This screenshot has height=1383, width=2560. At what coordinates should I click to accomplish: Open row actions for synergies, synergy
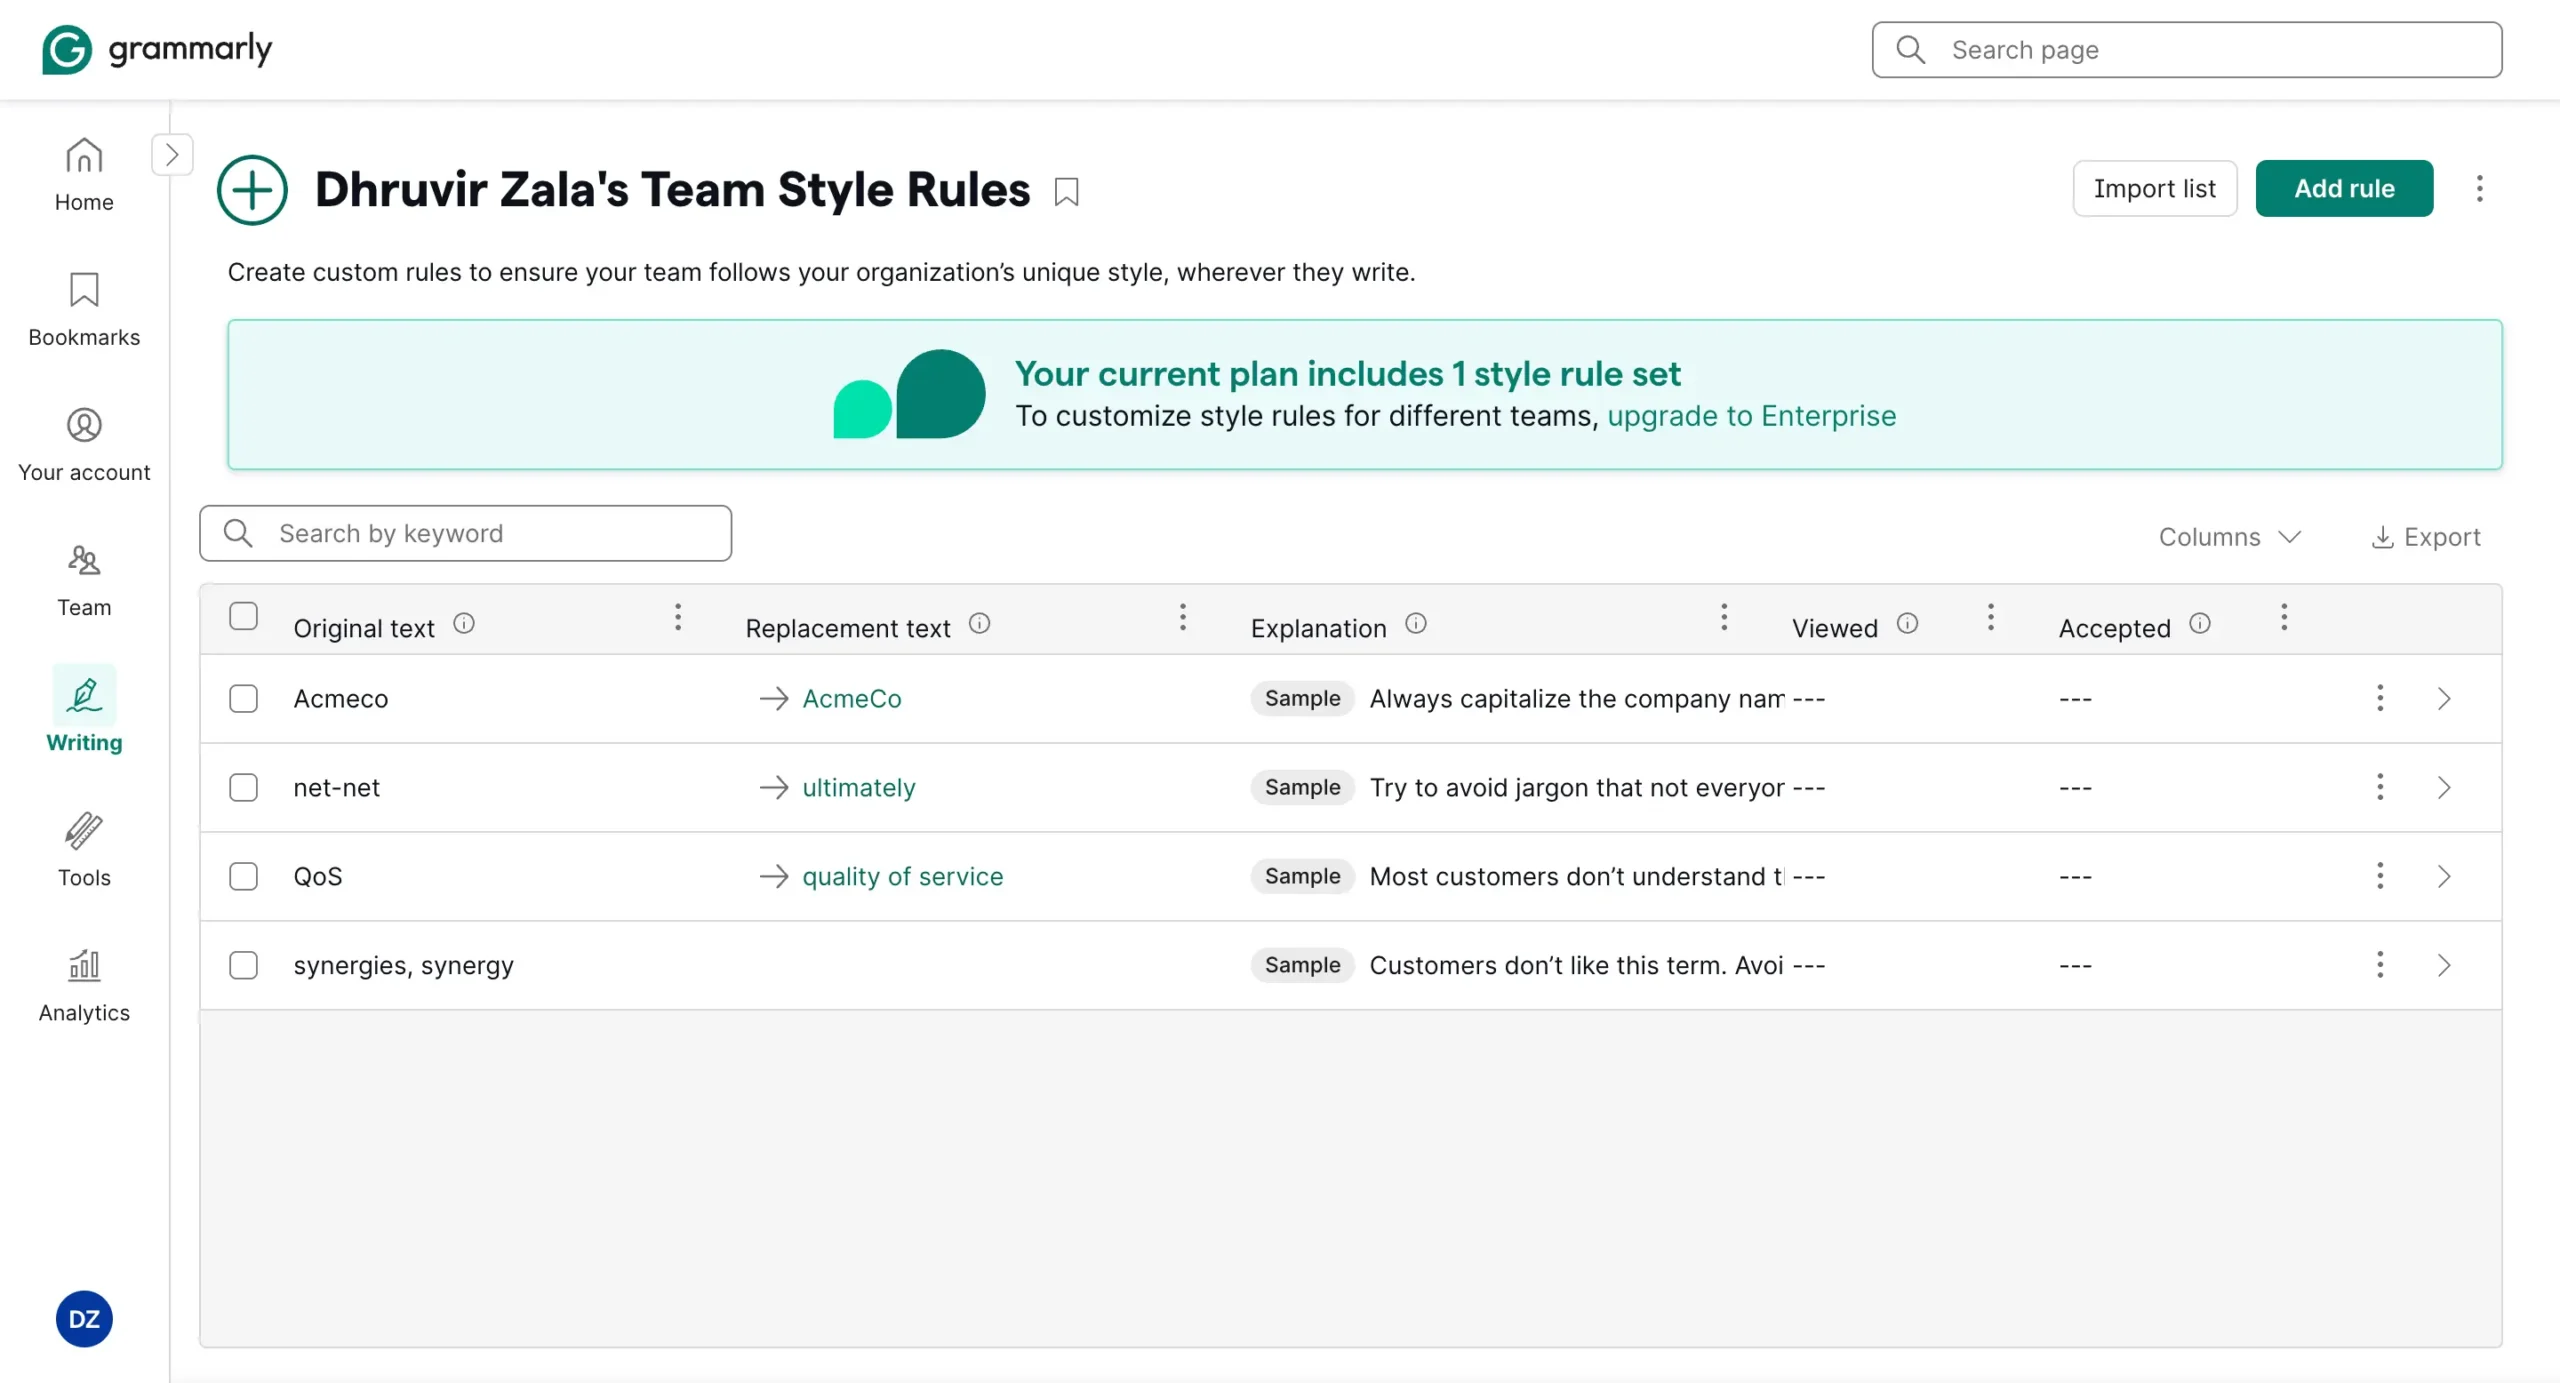pos(2380,965)
